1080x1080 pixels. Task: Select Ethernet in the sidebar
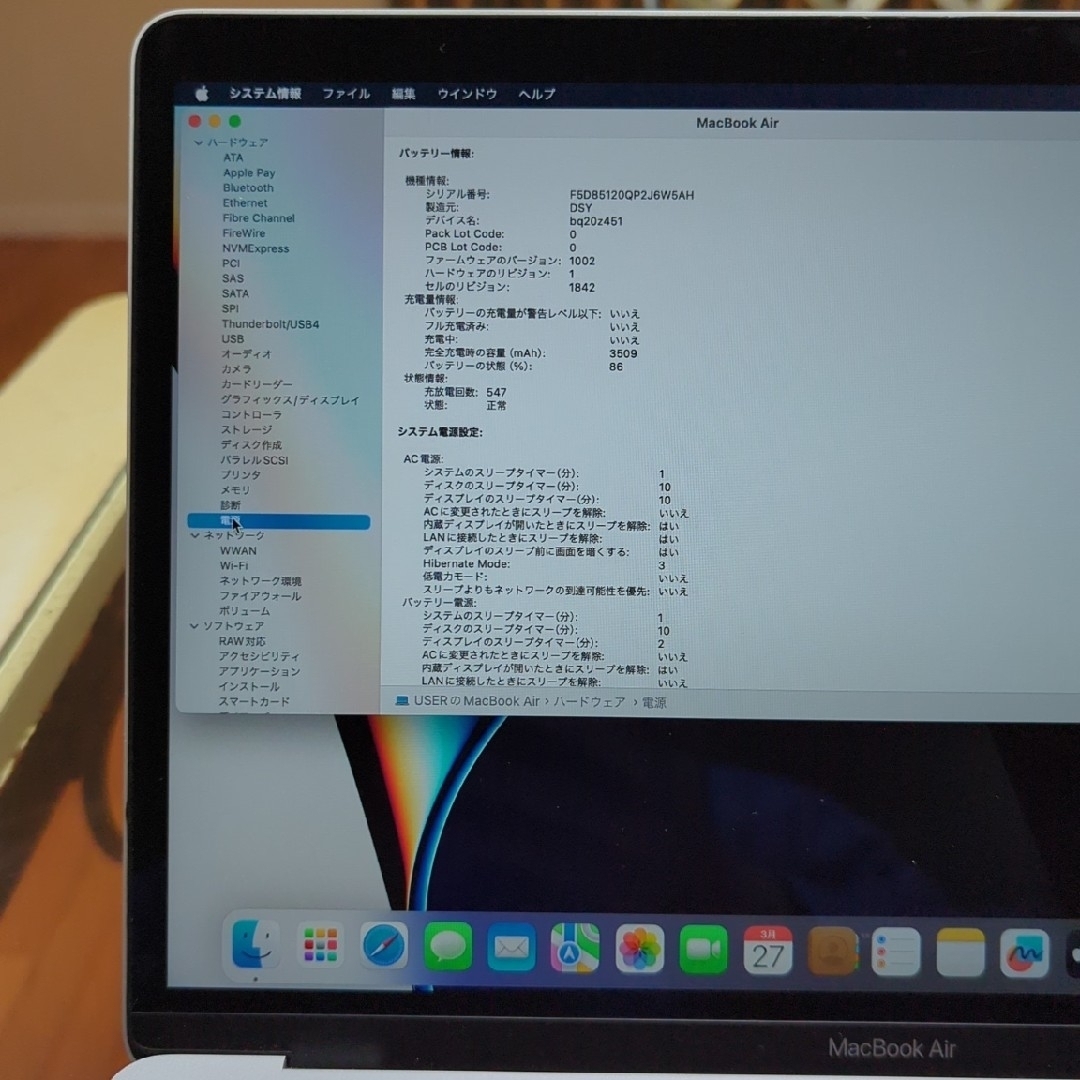(245, 203)
